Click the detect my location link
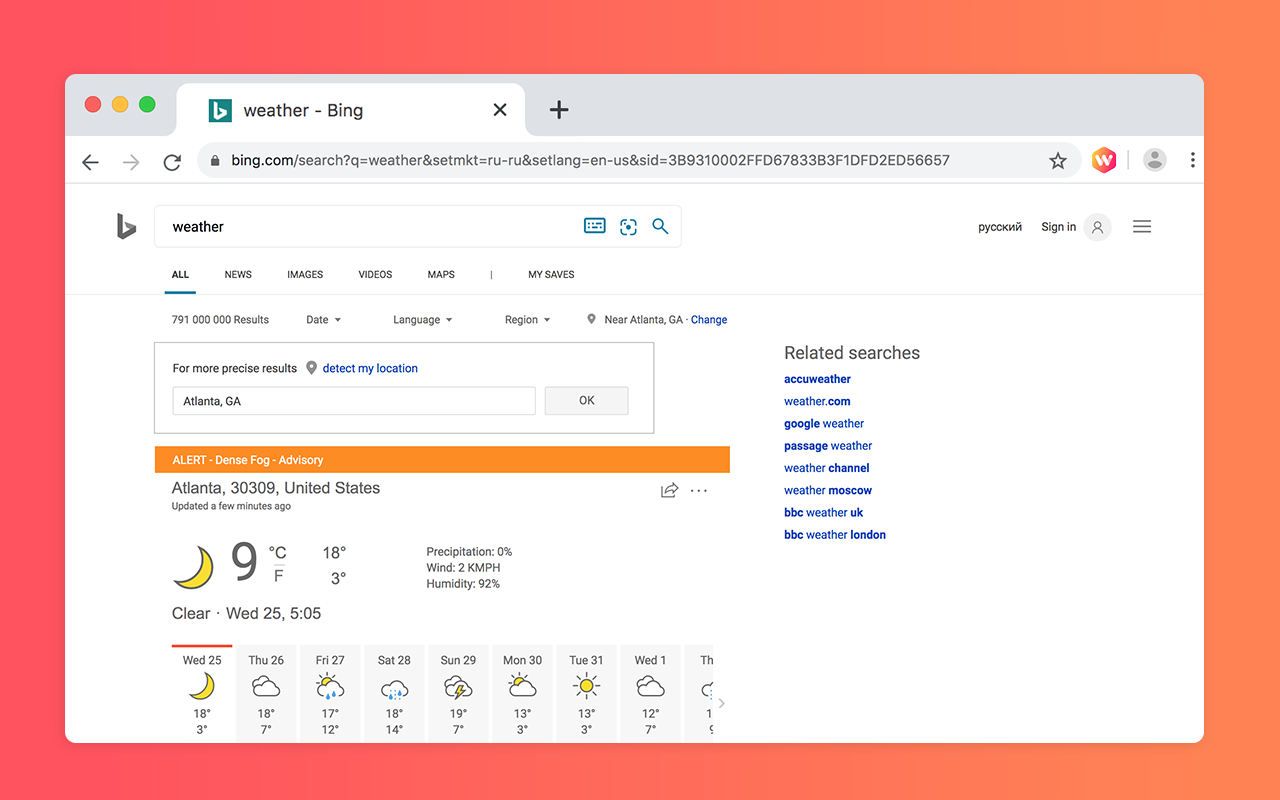1280x800 pixels. pyautogui.click(x=370, y=368)
